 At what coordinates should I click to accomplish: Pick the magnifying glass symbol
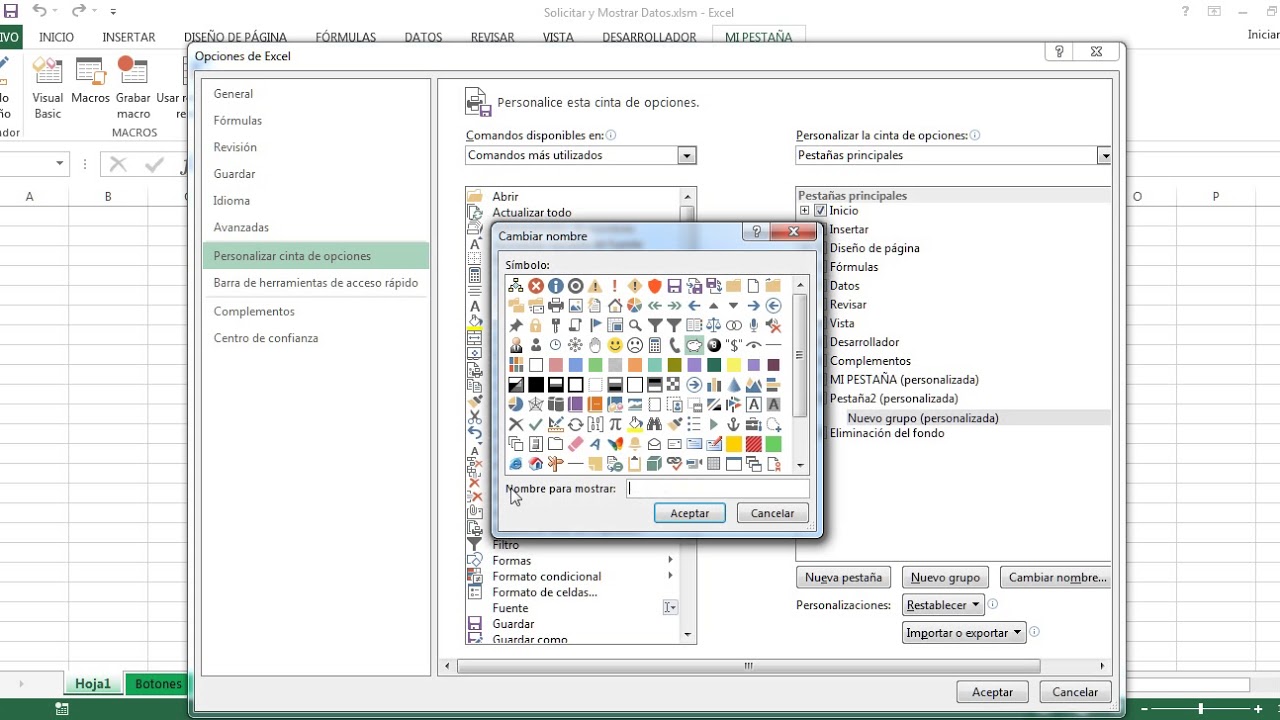tap(635, 325)
